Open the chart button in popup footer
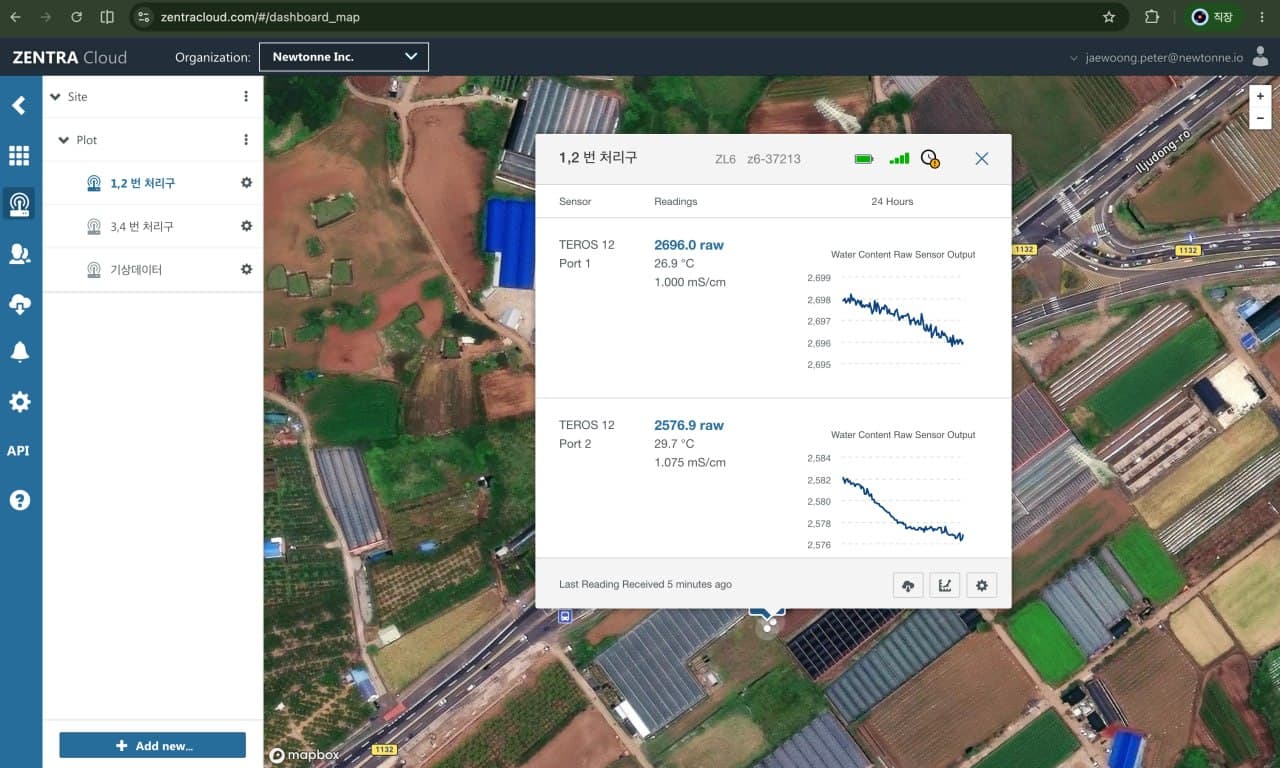This screenshot has width=1280, height=768. [944, 585]
